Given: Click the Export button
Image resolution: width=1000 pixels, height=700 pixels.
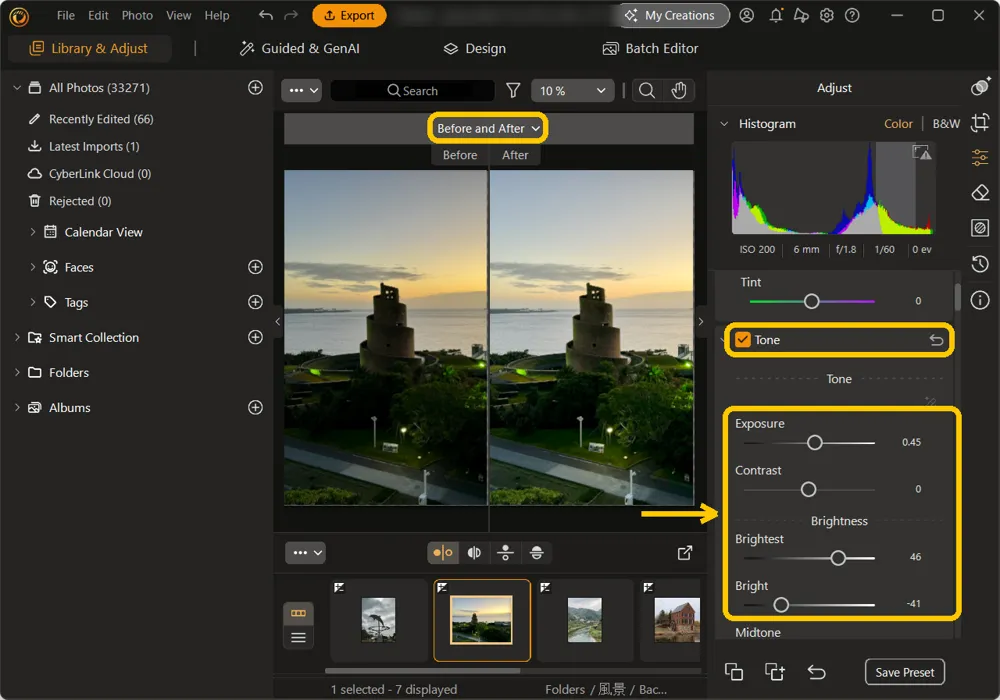Looking at the screenshot, I should (349, 15).
